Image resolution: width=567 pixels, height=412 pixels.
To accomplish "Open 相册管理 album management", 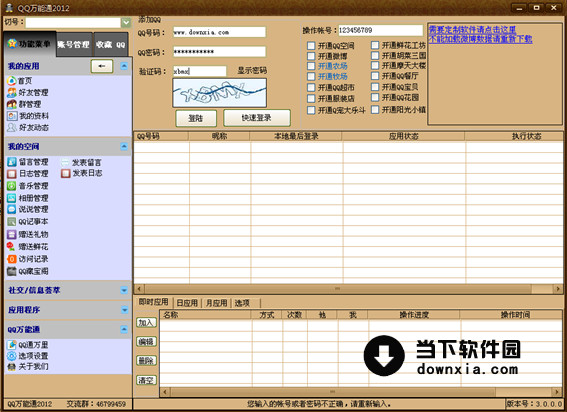I will [x=27, y=198].
